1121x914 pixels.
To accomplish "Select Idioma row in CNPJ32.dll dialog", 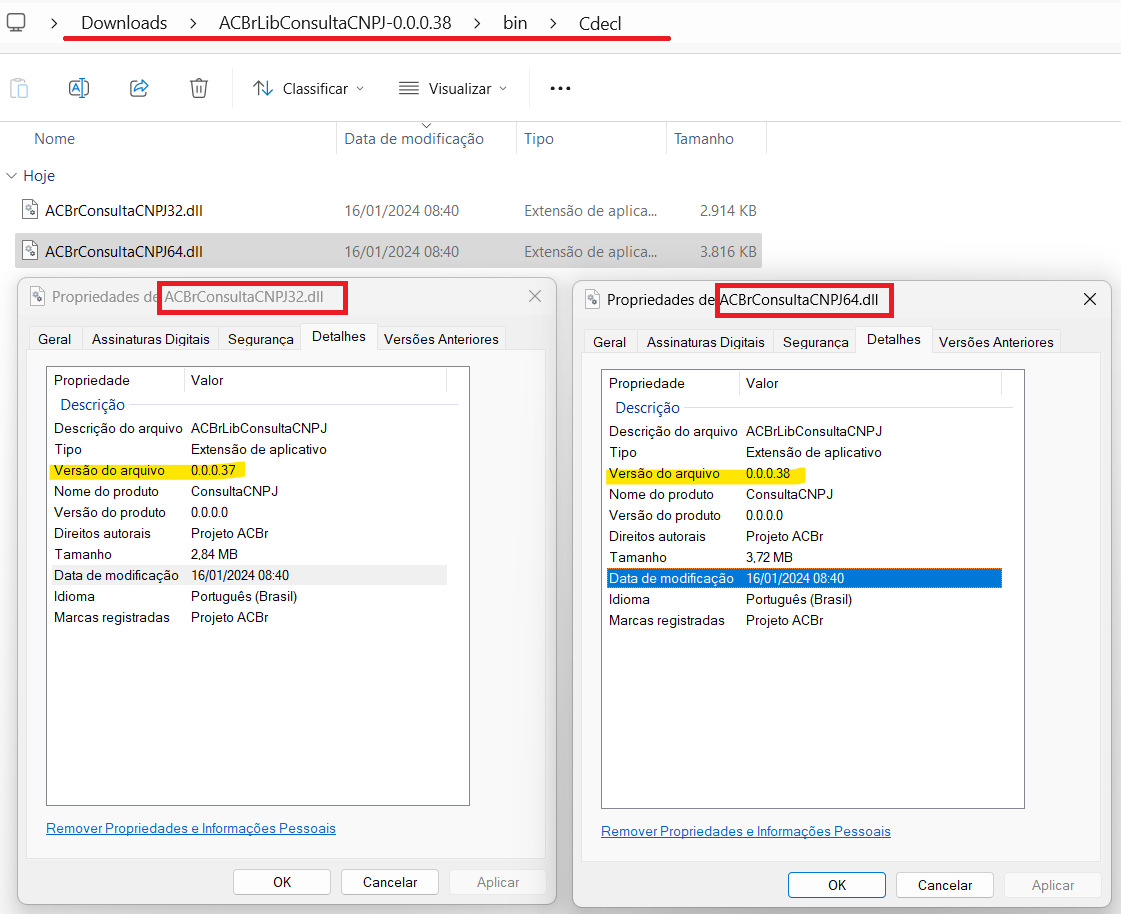I will click(250, 596).
